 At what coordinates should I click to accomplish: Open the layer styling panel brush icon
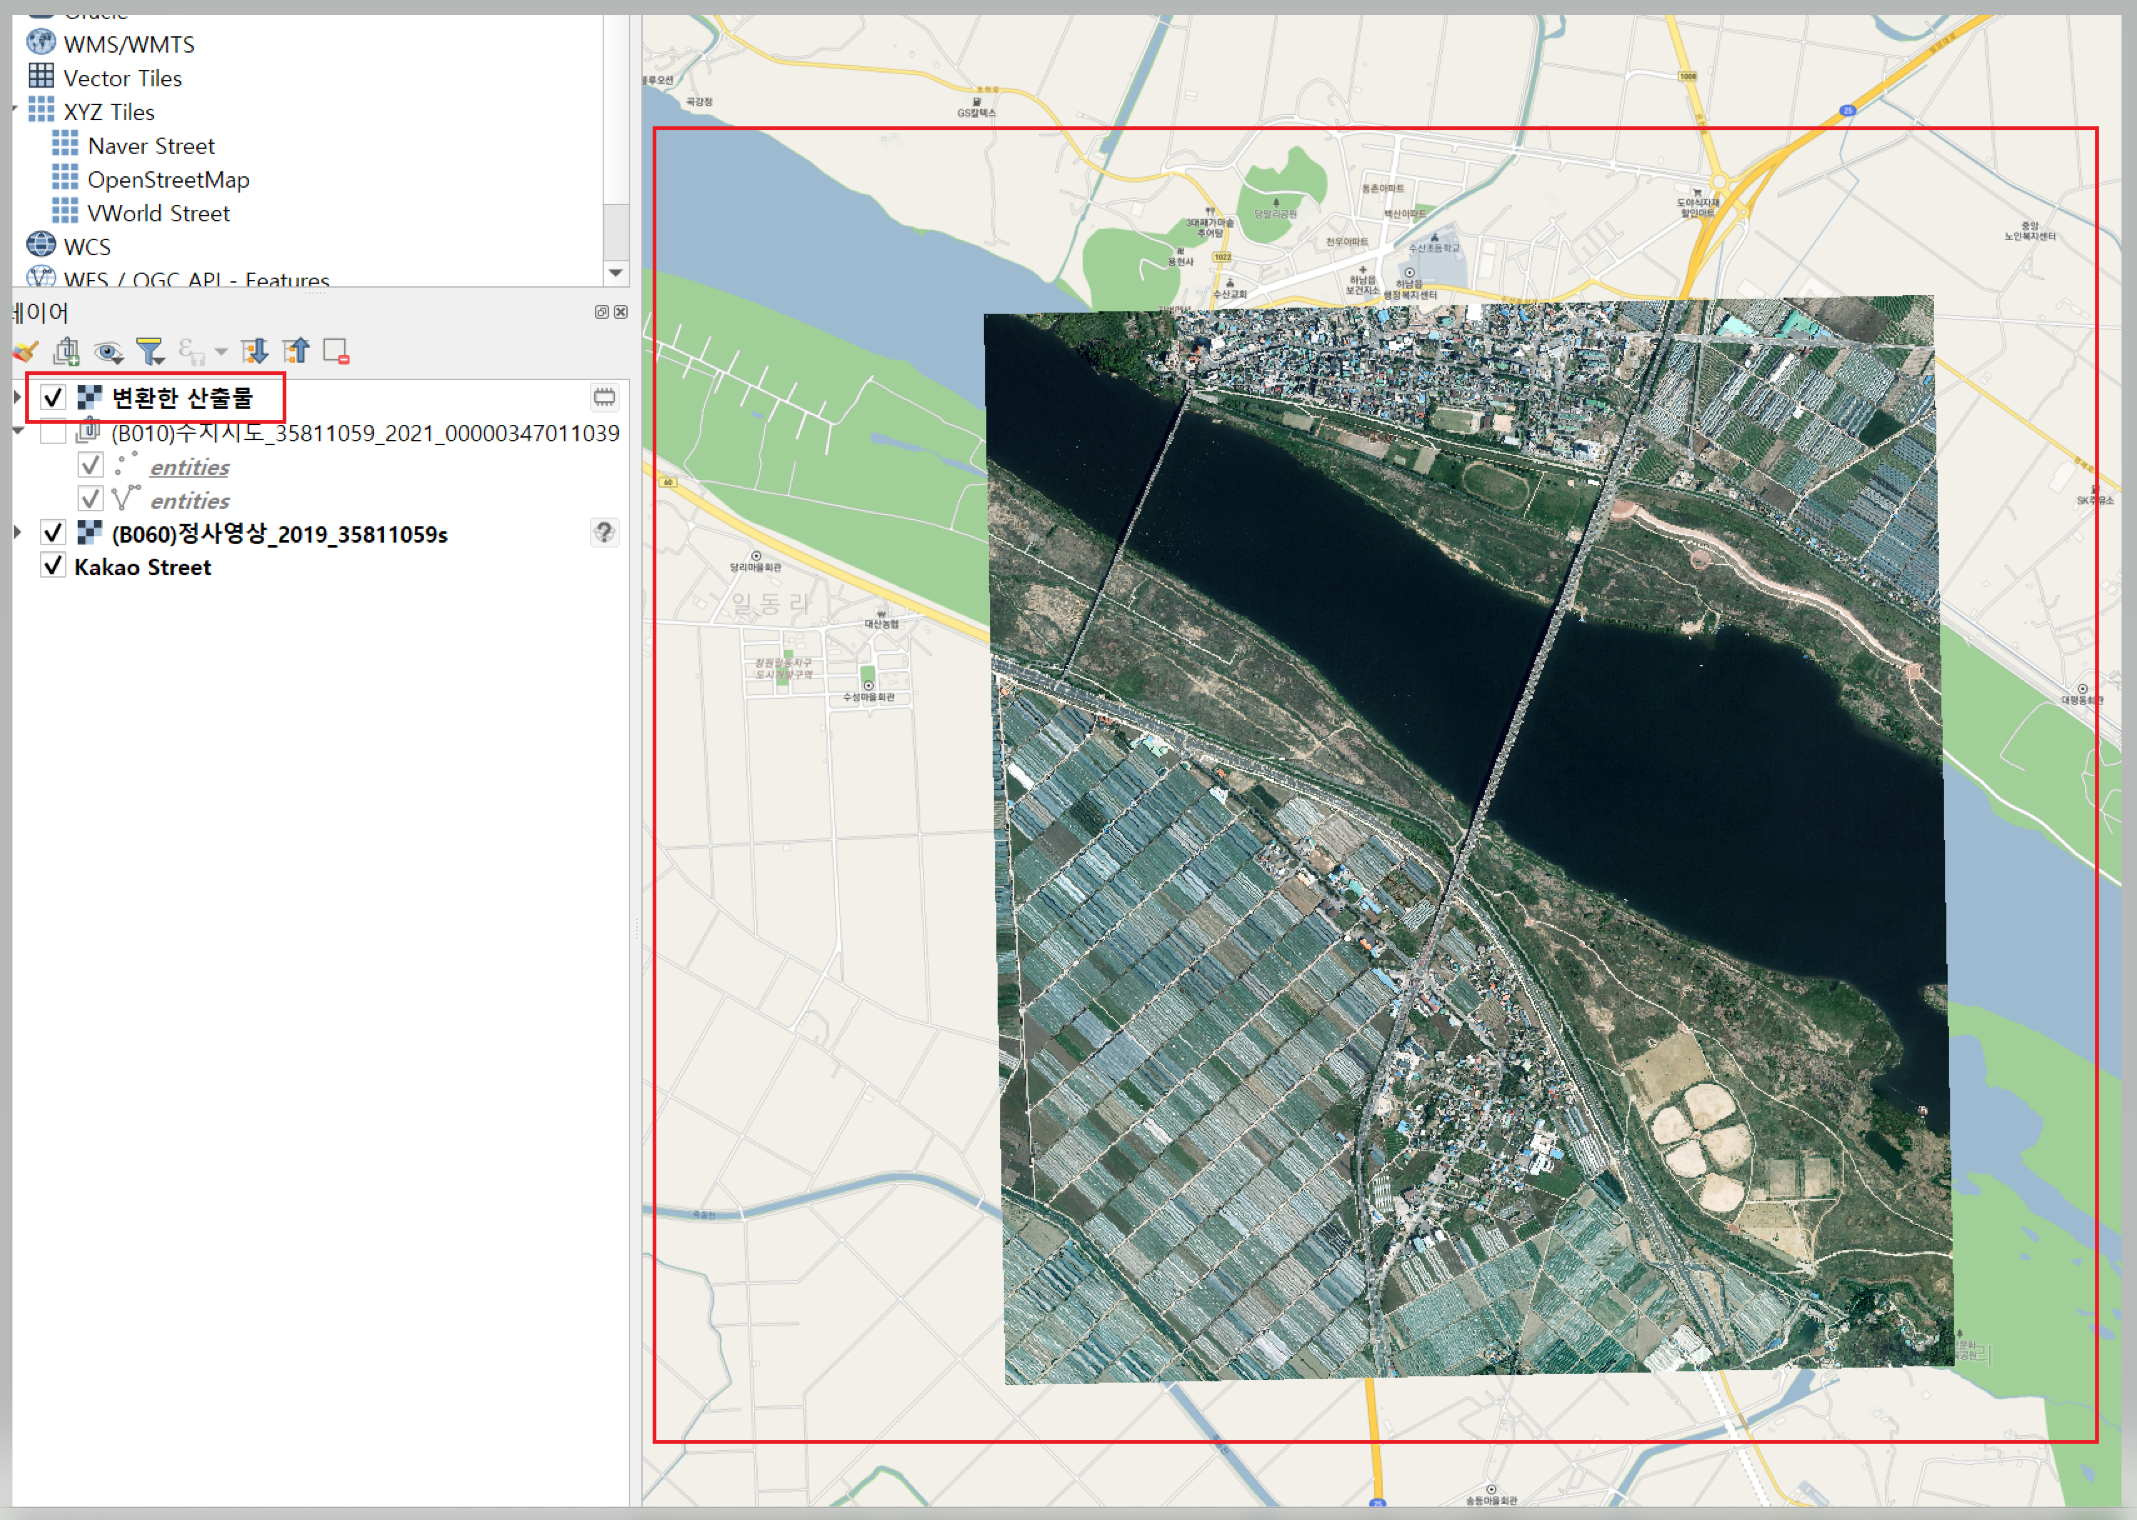click(25, 351)
